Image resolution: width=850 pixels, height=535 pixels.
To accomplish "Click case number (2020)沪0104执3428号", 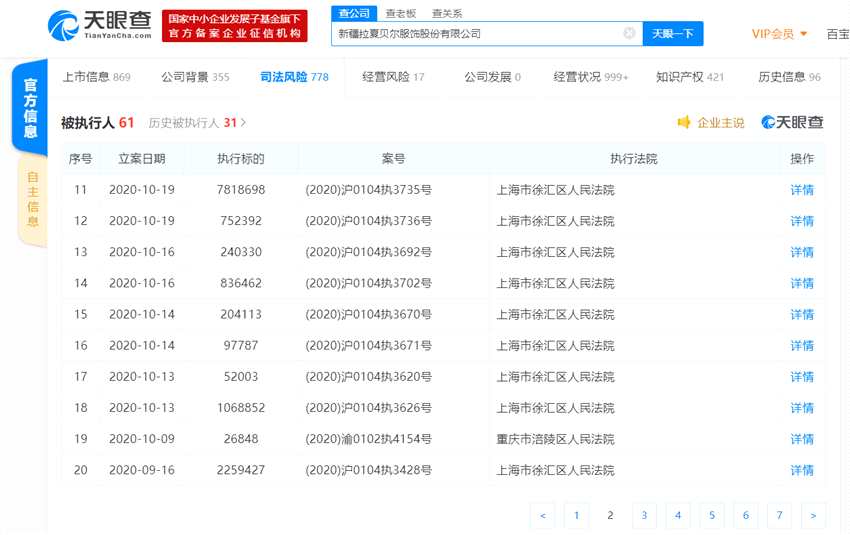I will (x=368, y=470).
